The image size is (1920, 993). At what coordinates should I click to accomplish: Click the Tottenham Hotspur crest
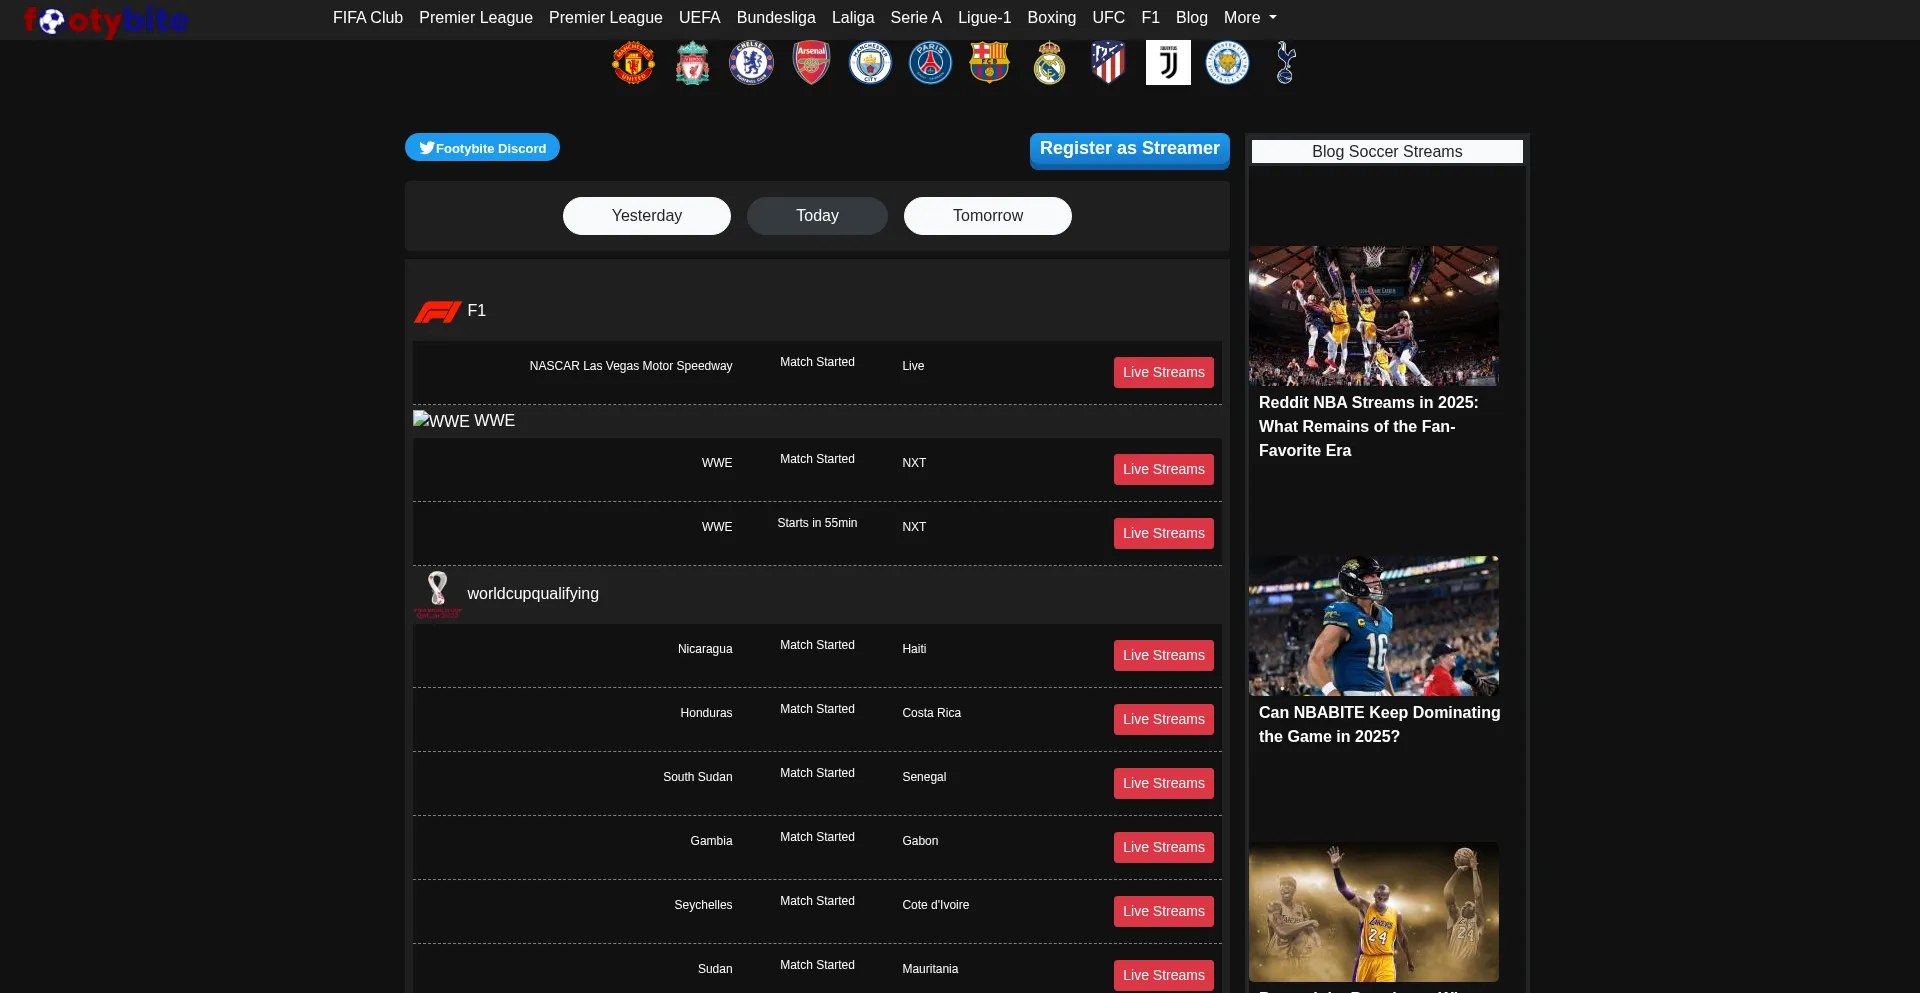point(1286,63)
